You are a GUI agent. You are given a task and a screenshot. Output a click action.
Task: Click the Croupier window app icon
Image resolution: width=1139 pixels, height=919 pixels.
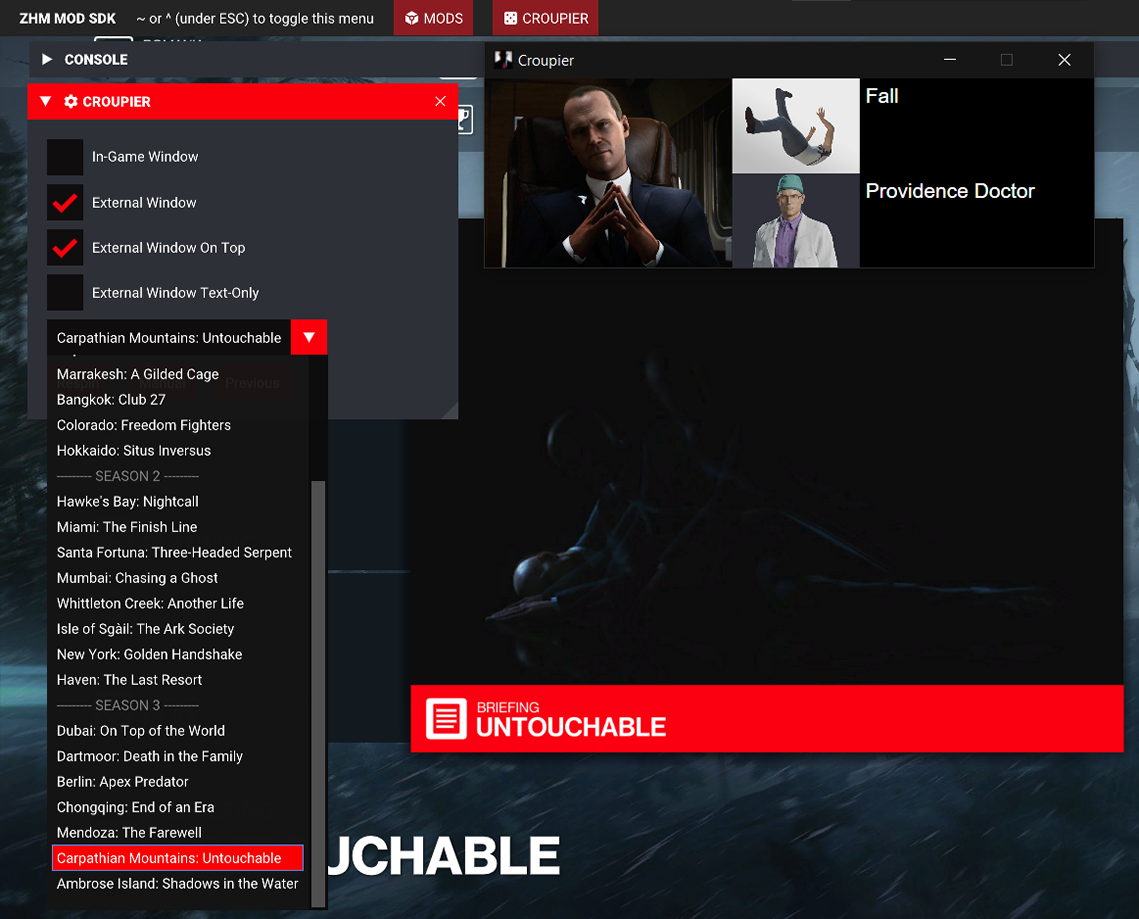point(503,60)
